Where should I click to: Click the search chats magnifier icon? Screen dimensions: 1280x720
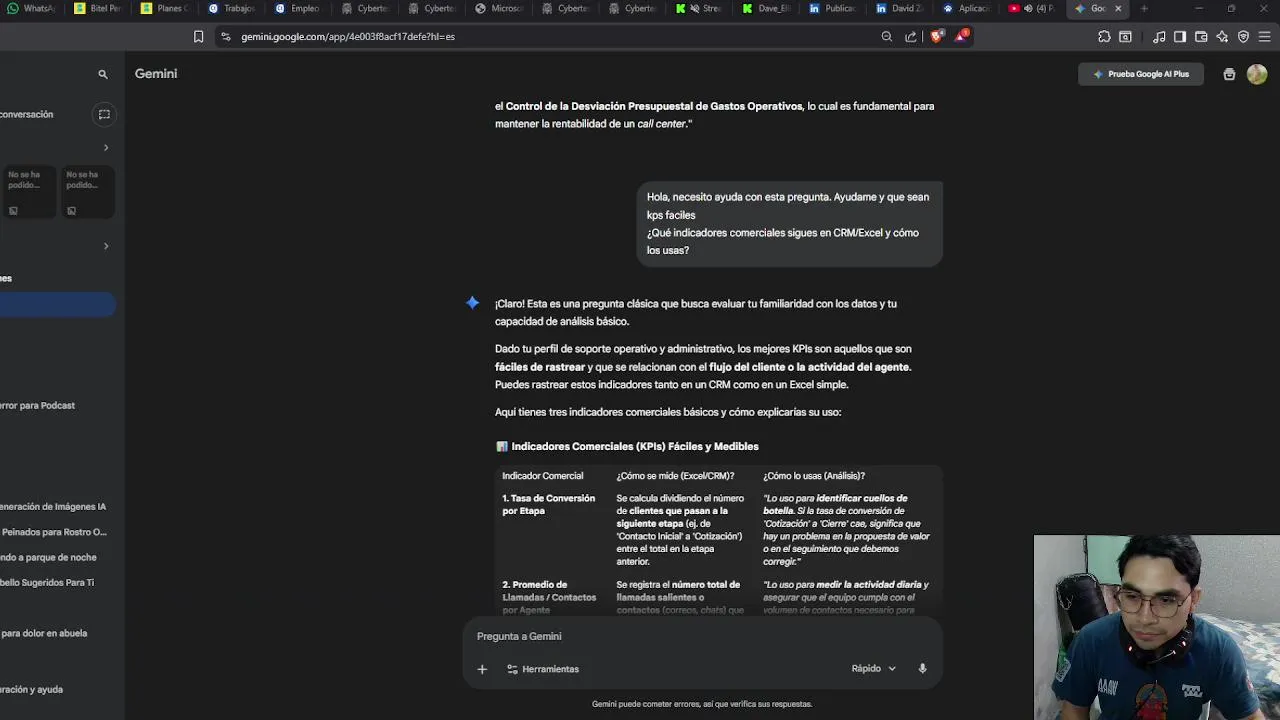point(102,74)
